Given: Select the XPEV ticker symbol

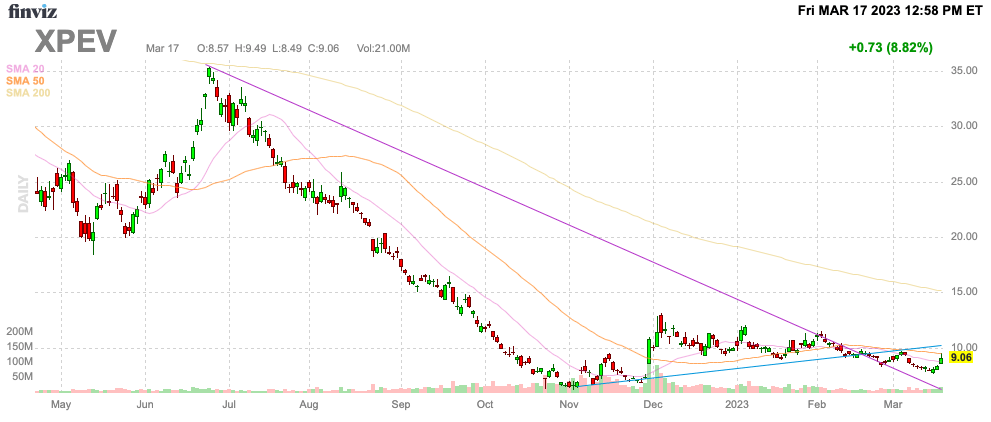Looking at the screenshot, I should click(x=76, y=42).
